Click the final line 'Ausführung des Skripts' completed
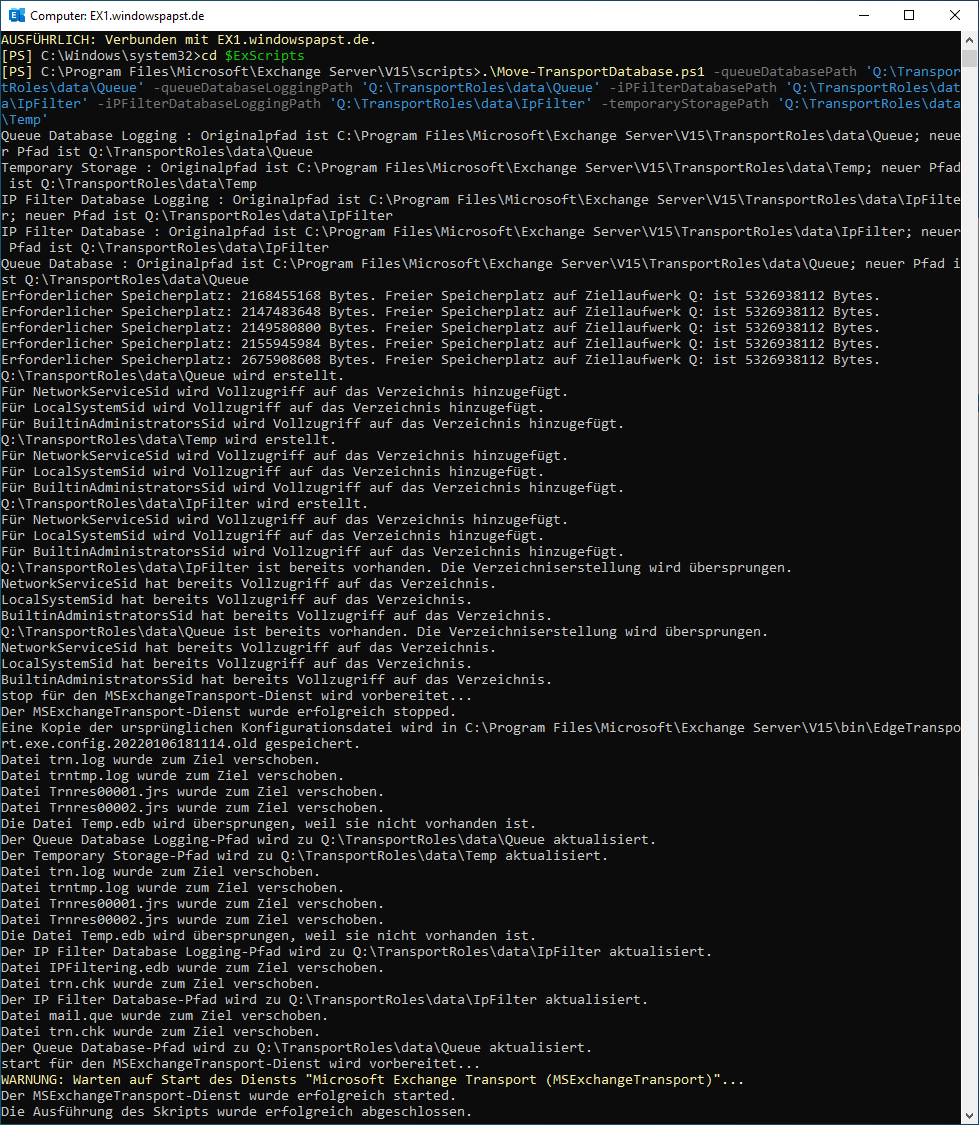The height and width of the screenshot is (1125, 979). click(236, 1112)
